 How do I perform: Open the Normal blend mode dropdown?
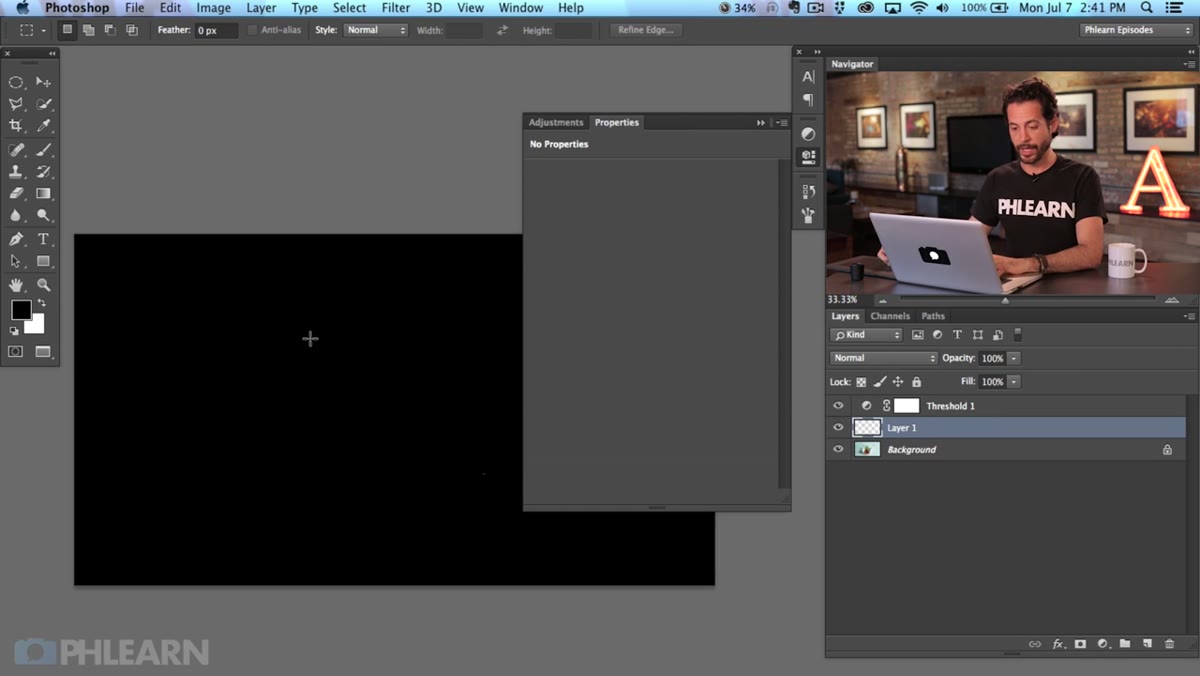pos(883,358)
